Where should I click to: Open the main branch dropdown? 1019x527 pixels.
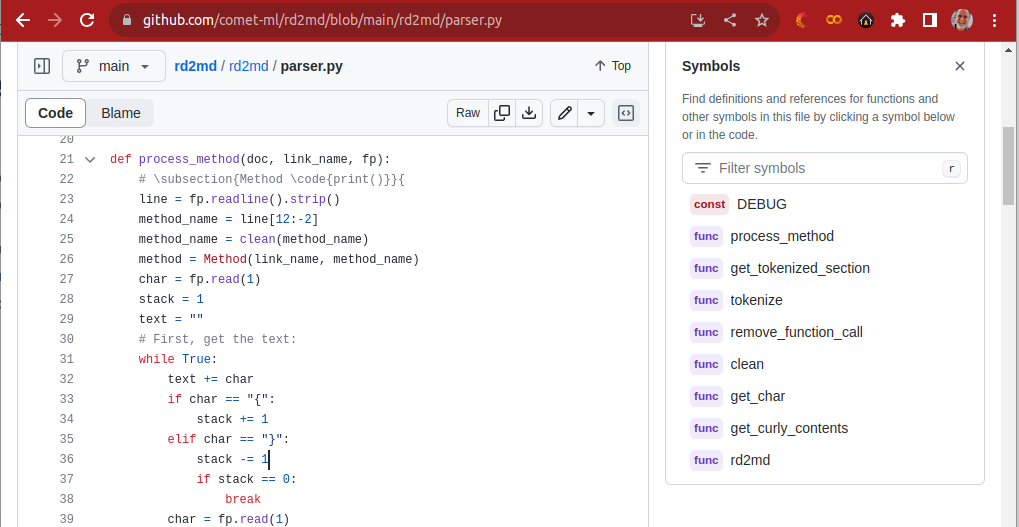point(114,66)
